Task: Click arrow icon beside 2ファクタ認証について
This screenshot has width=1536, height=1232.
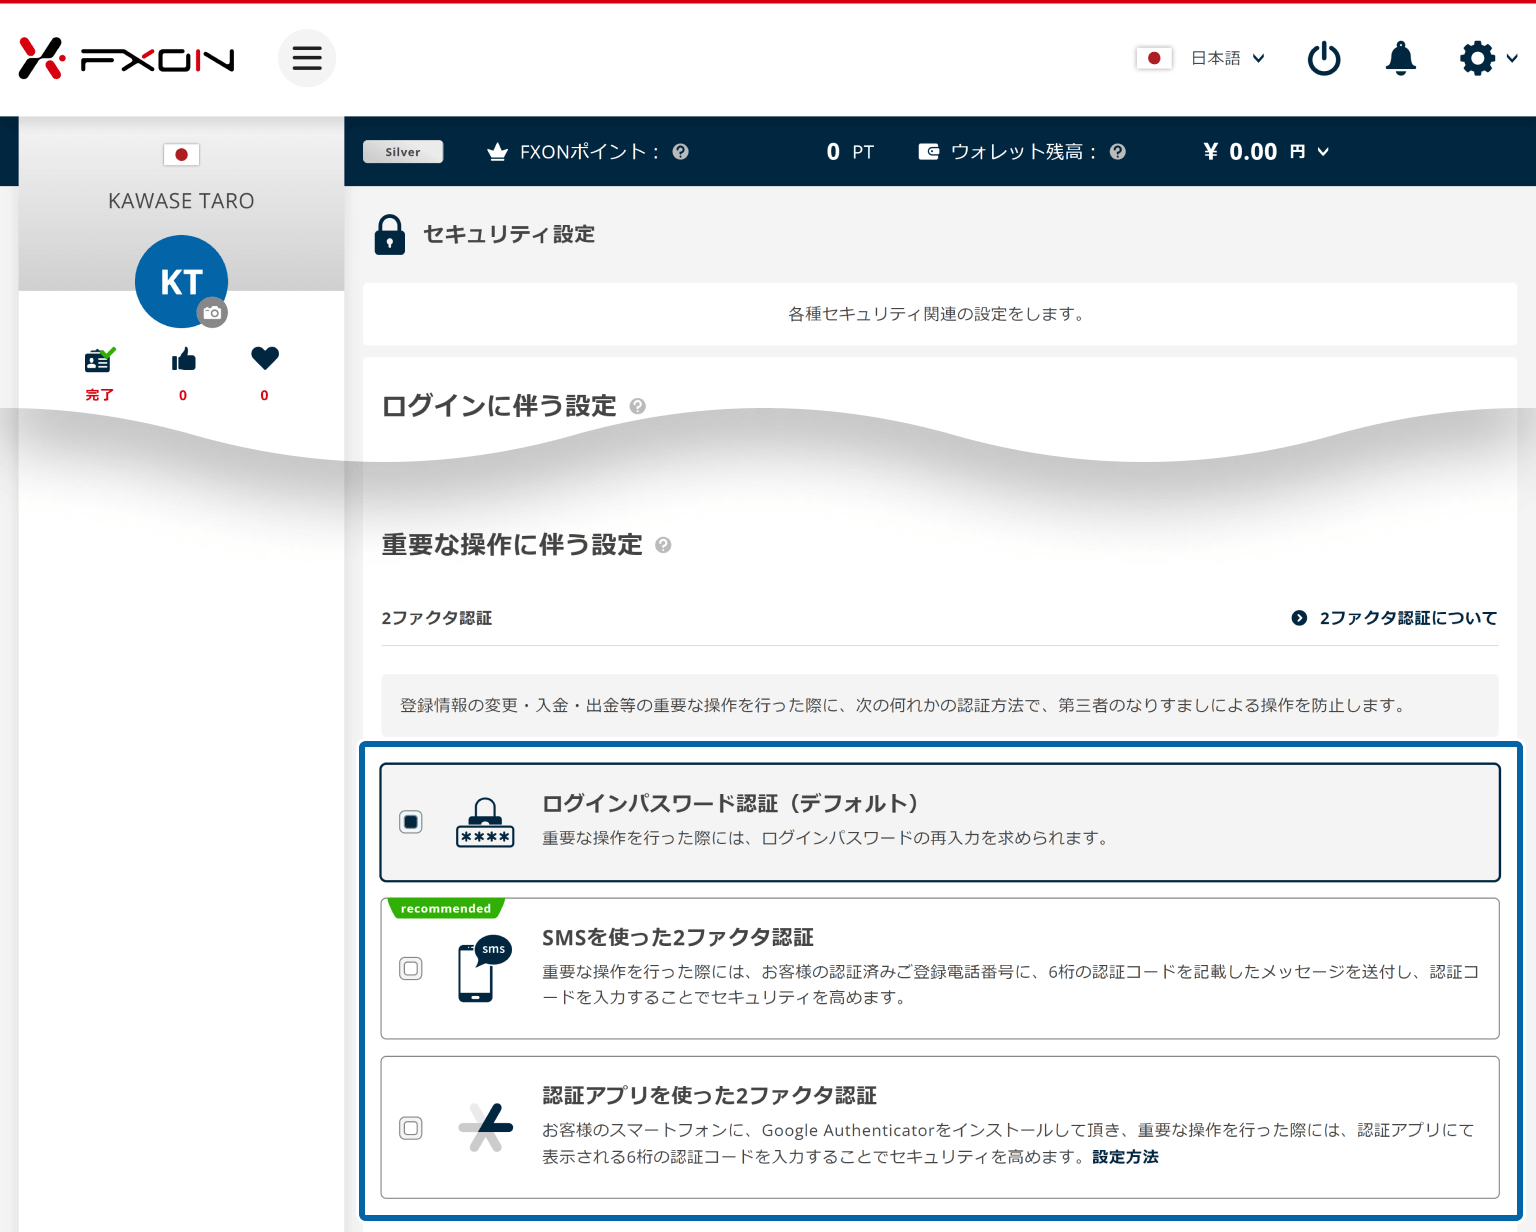Action: [x=1299, y=618]
